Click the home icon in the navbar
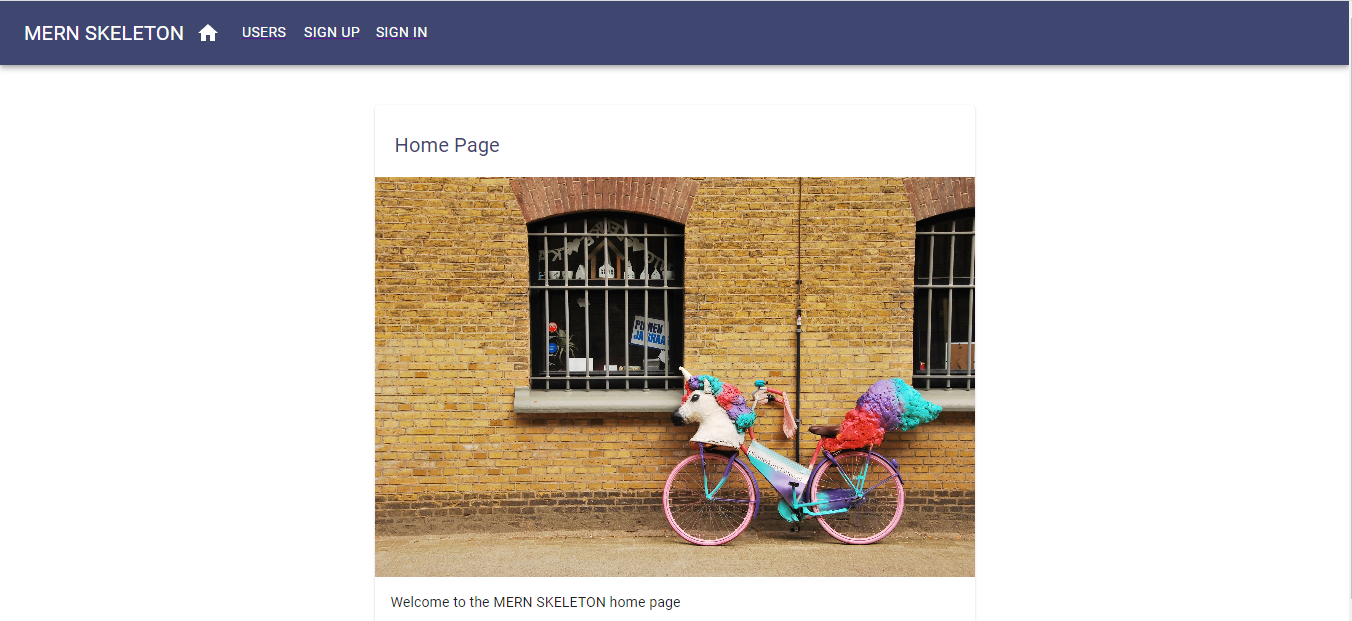Image resolution: width=1352 pixels, height=621 pixels. 208,33
